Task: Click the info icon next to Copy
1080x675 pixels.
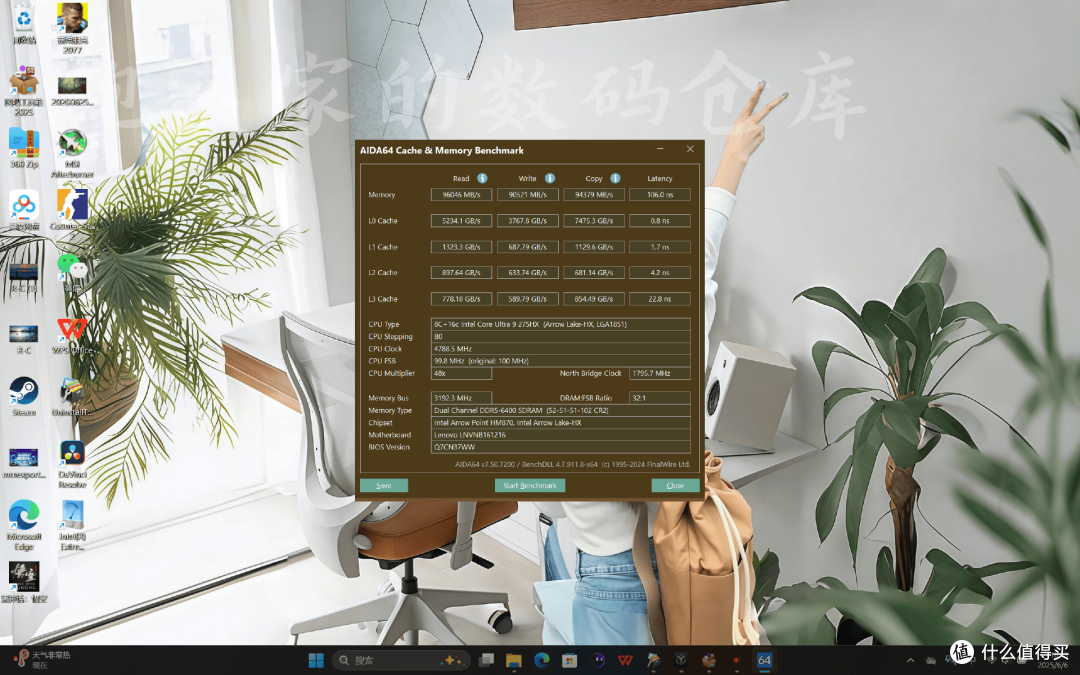Action: coord(615,178)
